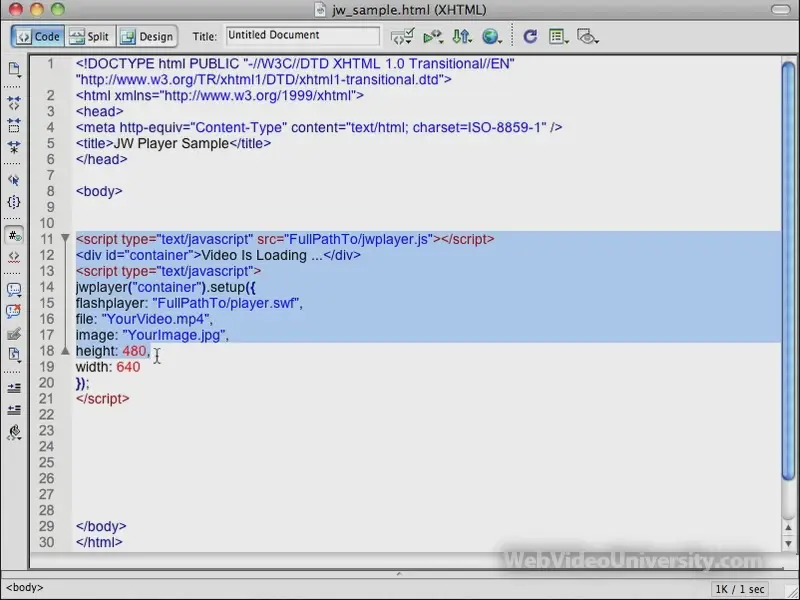The image size is (800, 600).
Task: Switch to Split view
Action: tap(90, 37)
